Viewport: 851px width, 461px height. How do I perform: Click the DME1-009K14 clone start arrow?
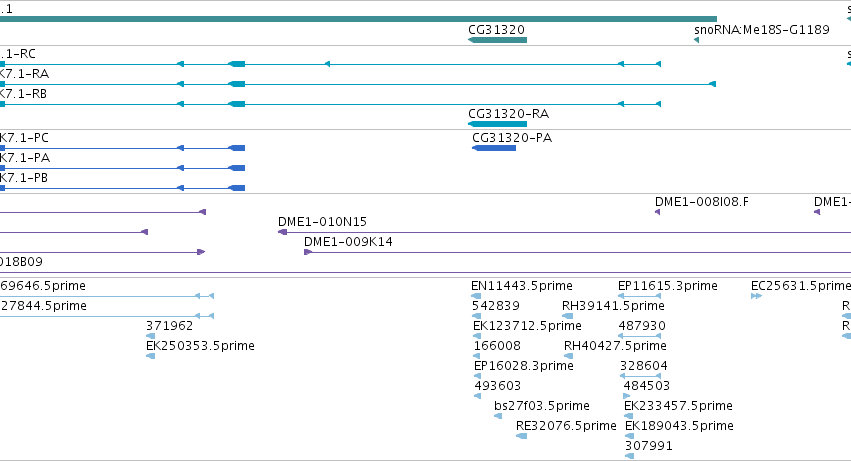point(308,252)
